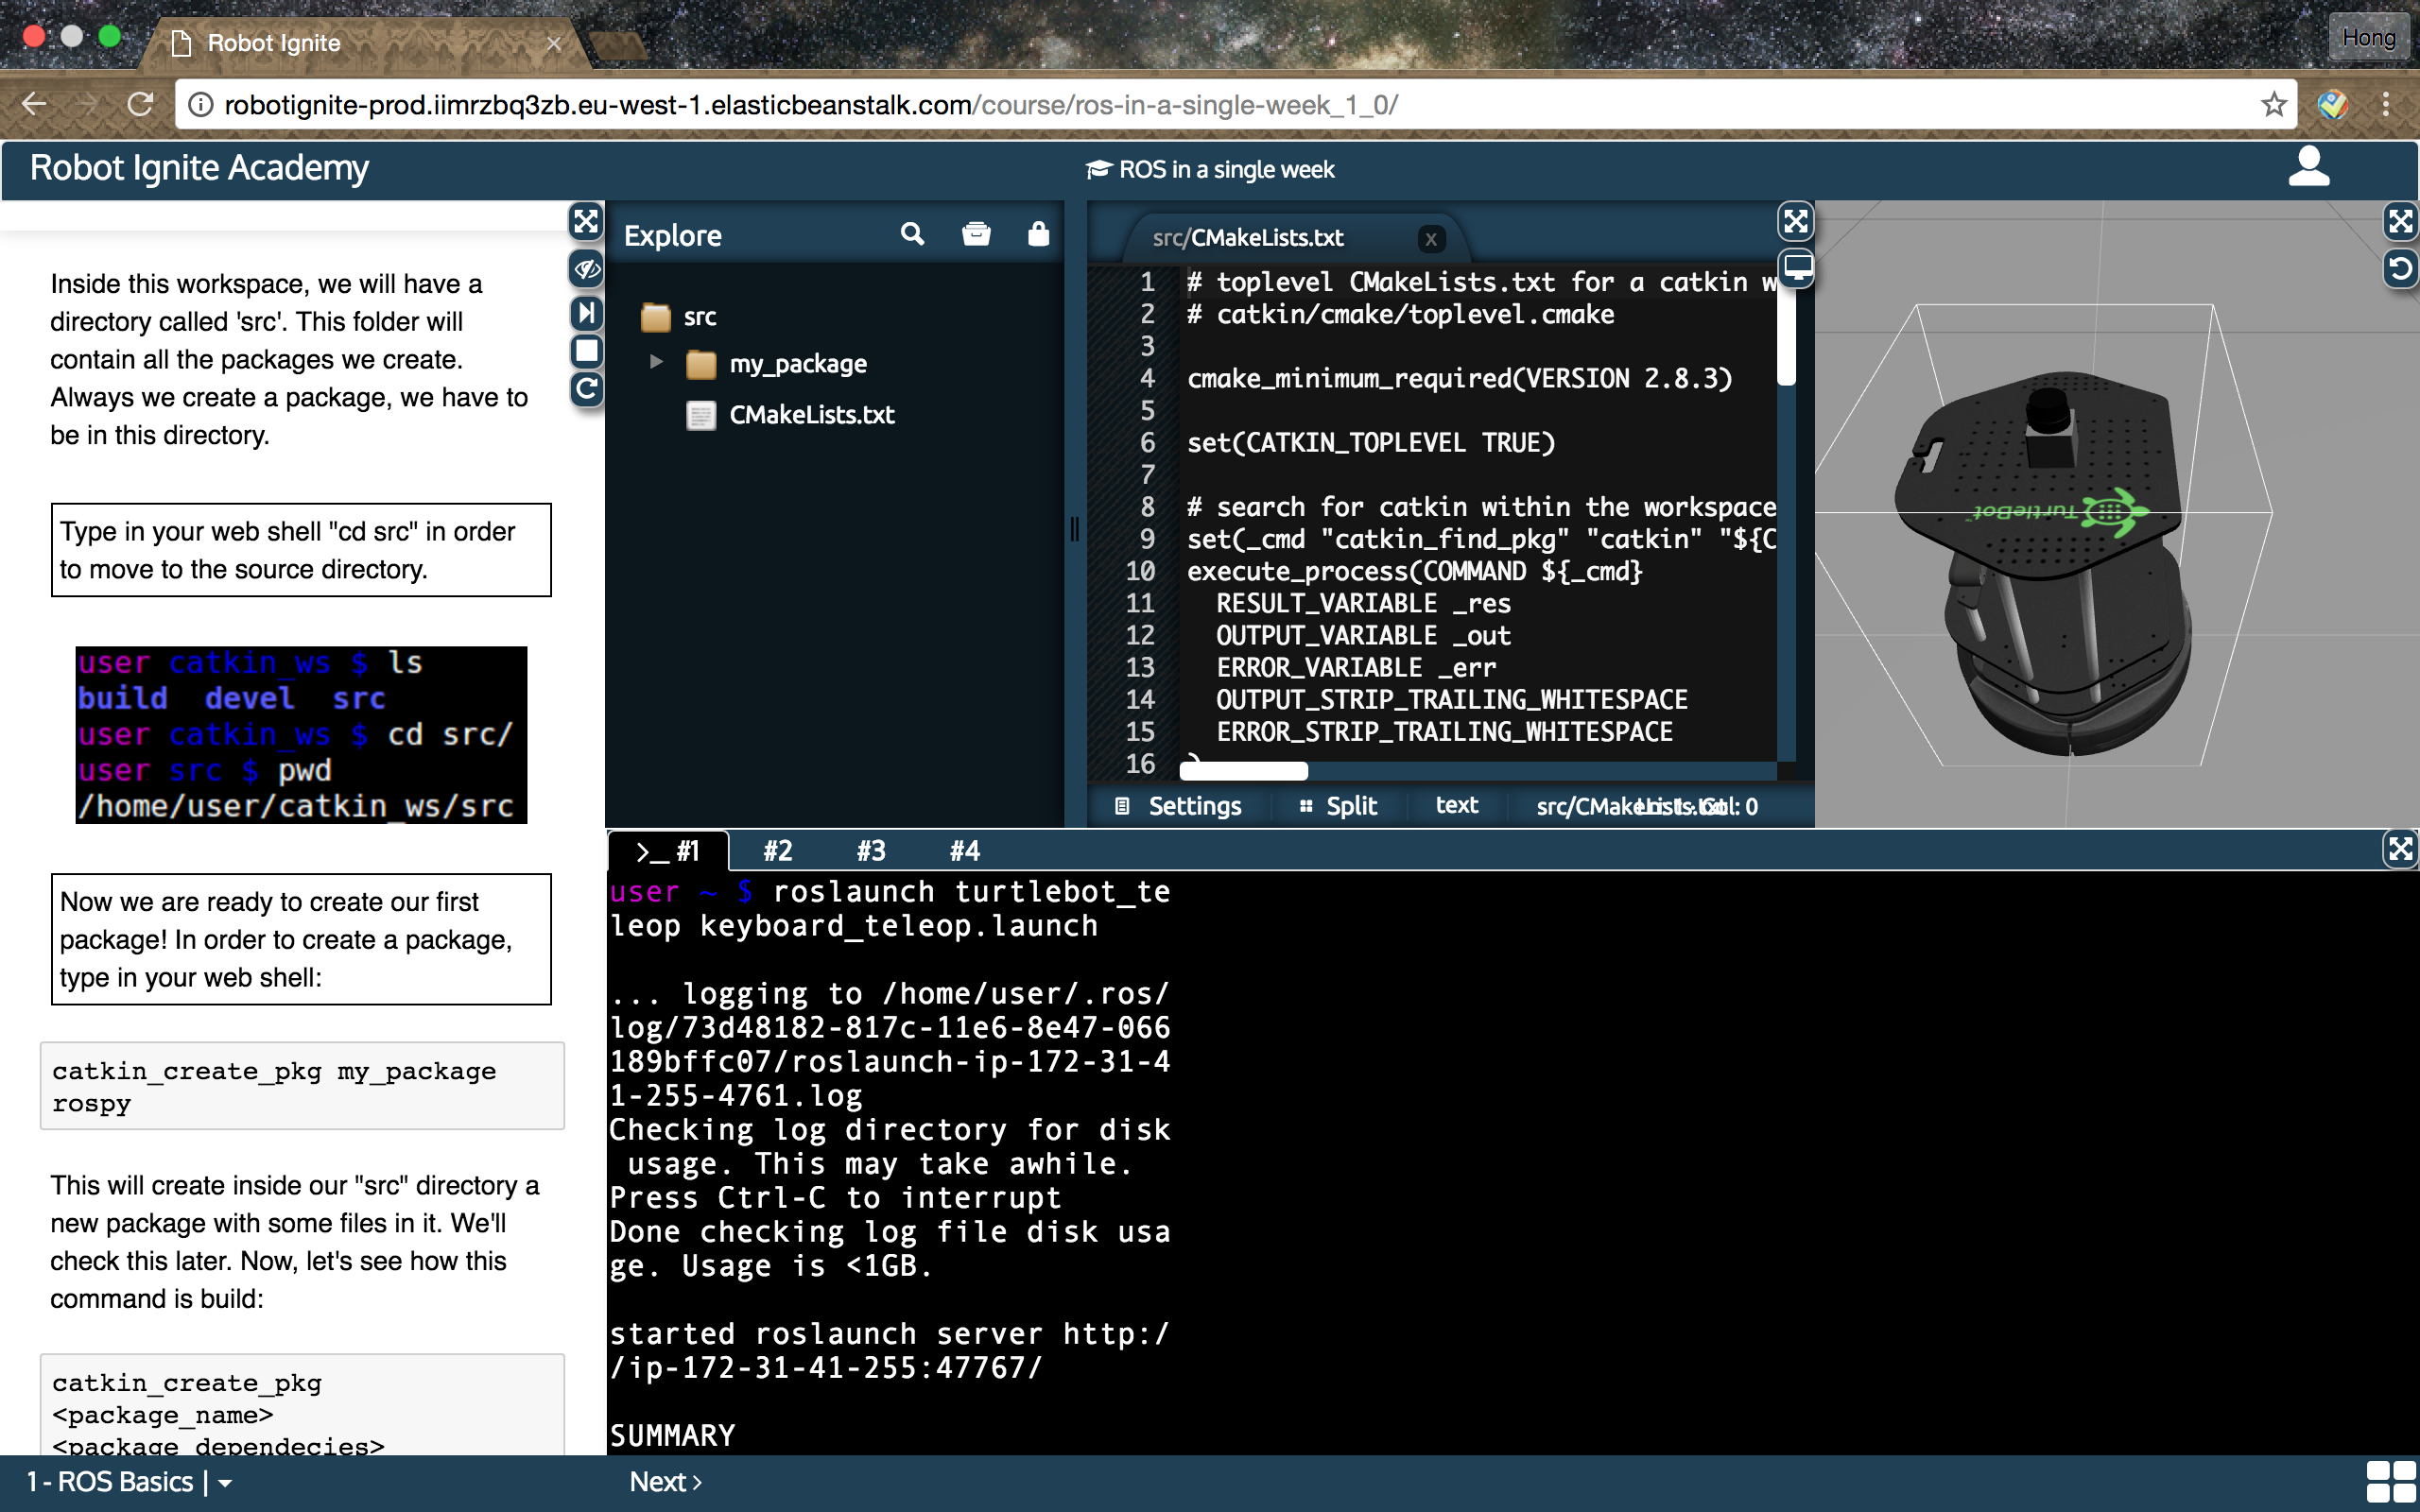Click the editor horizontal scrollbar thumb
The width and height of the screenshot is (2420, 1512).
click(x=1243, y=771)
